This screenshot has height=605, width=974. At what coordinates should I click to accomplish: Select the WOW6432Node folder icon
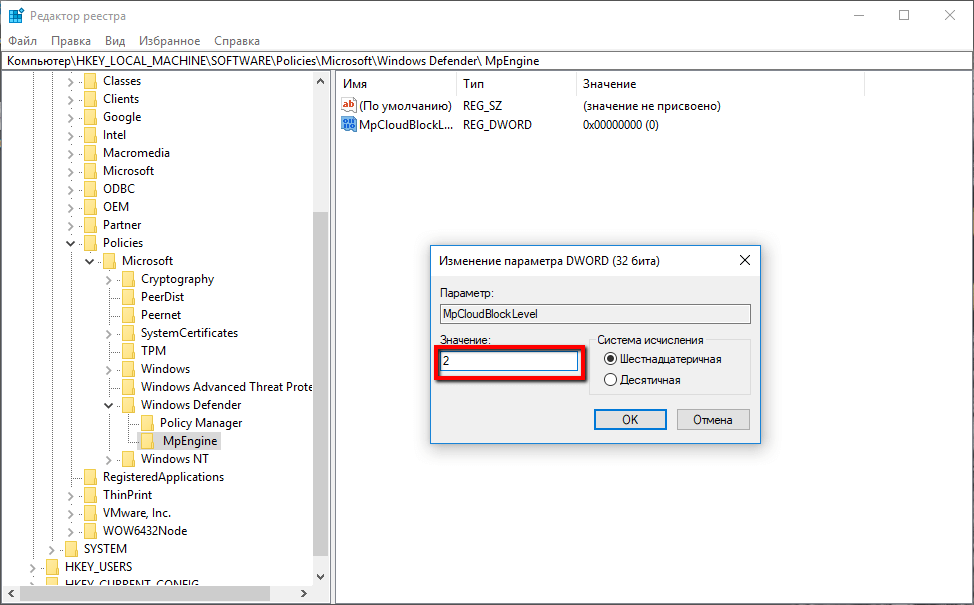click(x=91, y=531)
